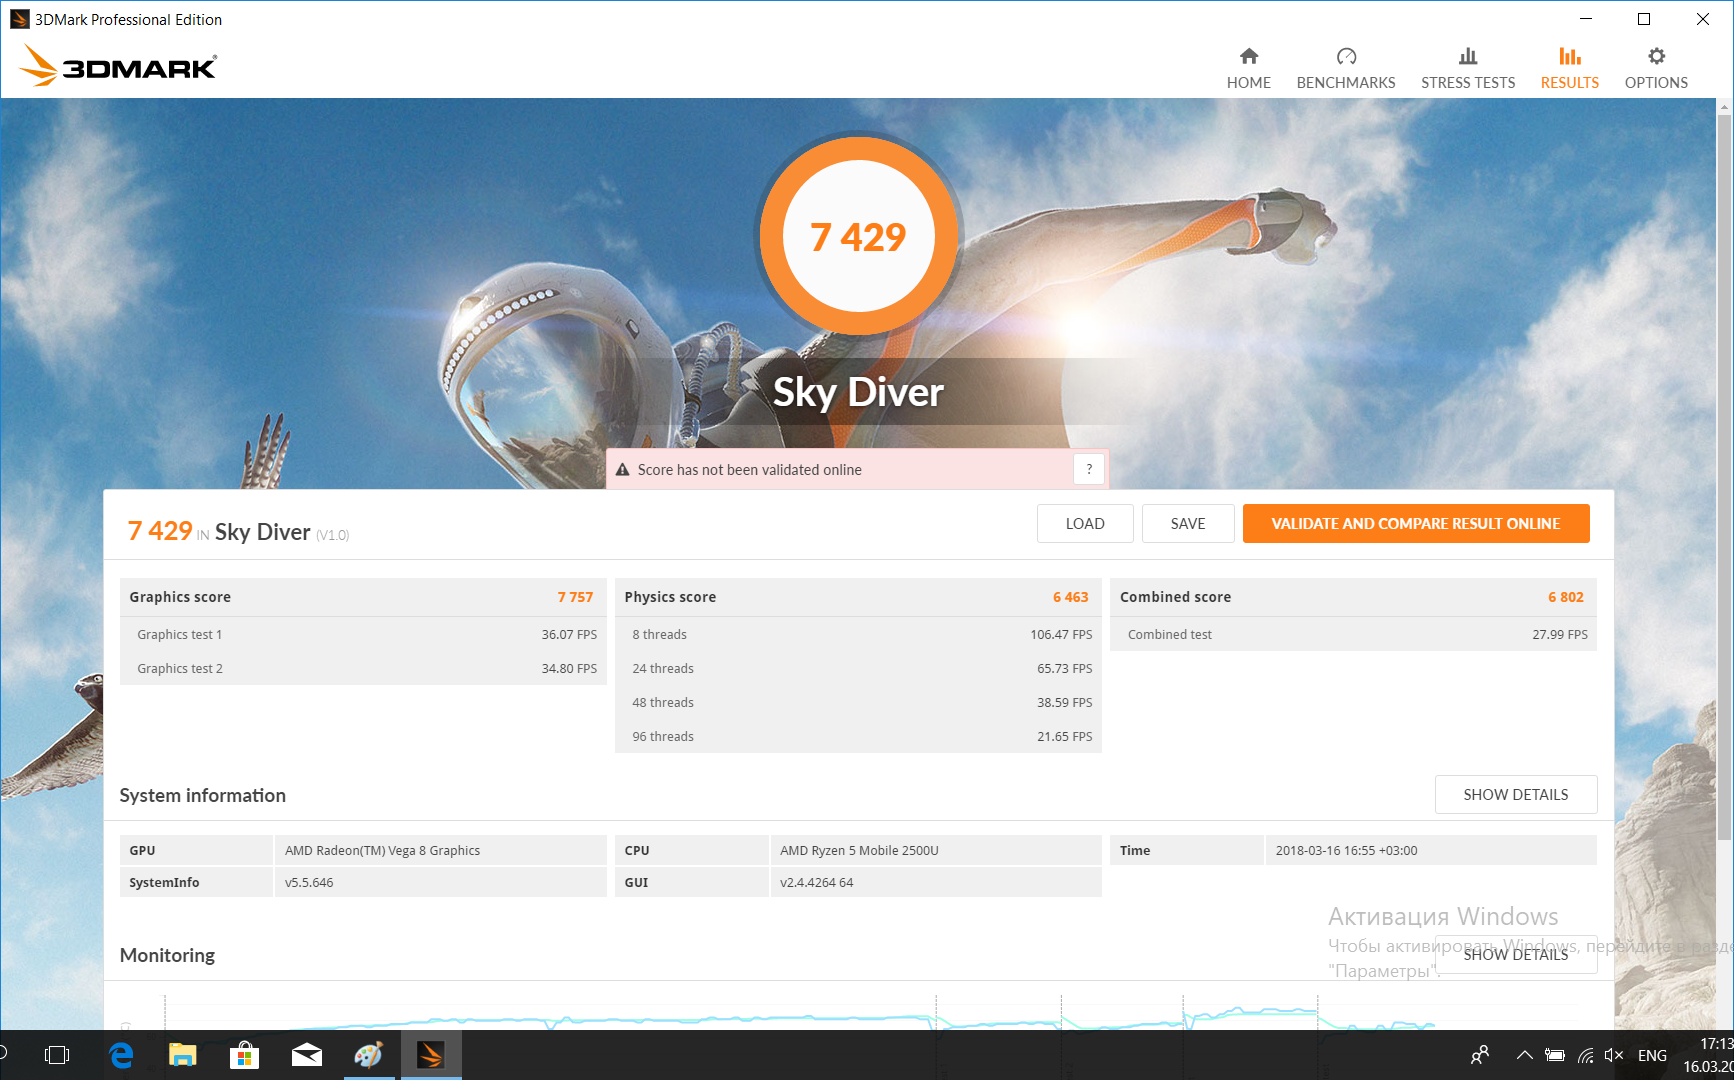
Task: Open Paint app from taskbar
Action: coord(368,1055)
